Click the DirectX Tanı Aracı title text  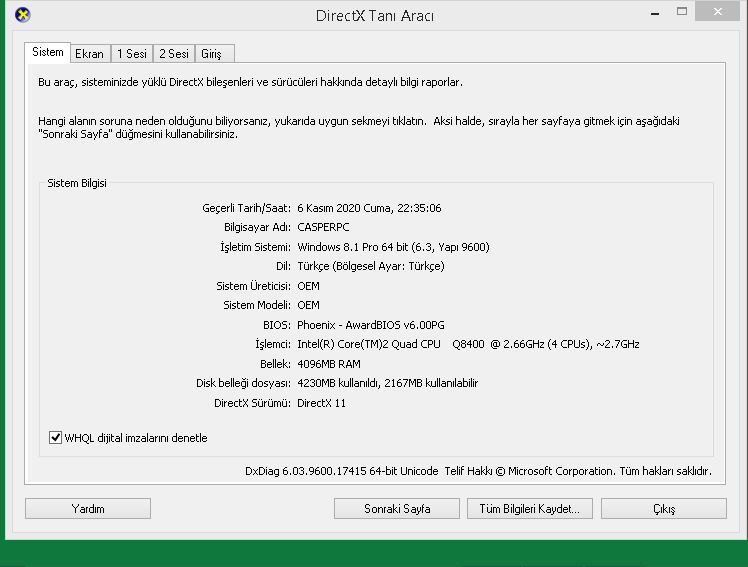(x=374, y=16)
